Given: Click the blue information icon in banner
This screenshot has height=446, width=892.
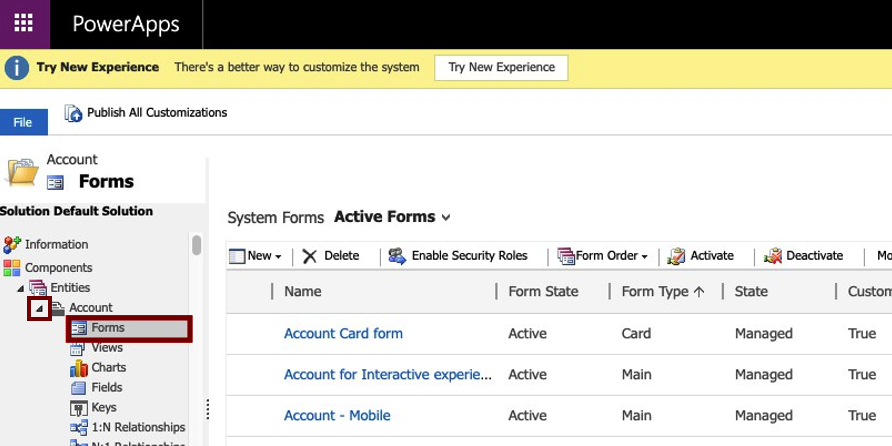Looking at the screenshot, I should click(x=17, y=68).
